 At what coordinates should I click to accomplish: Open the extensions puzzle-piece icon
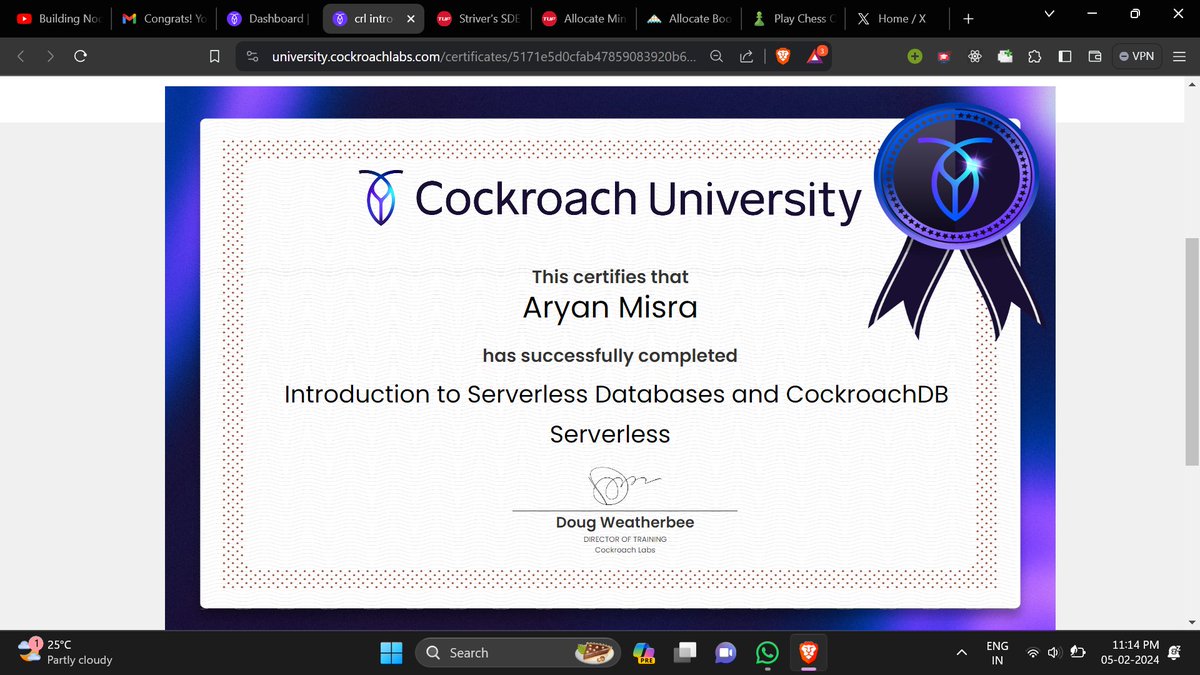(x=1034, y=56)
